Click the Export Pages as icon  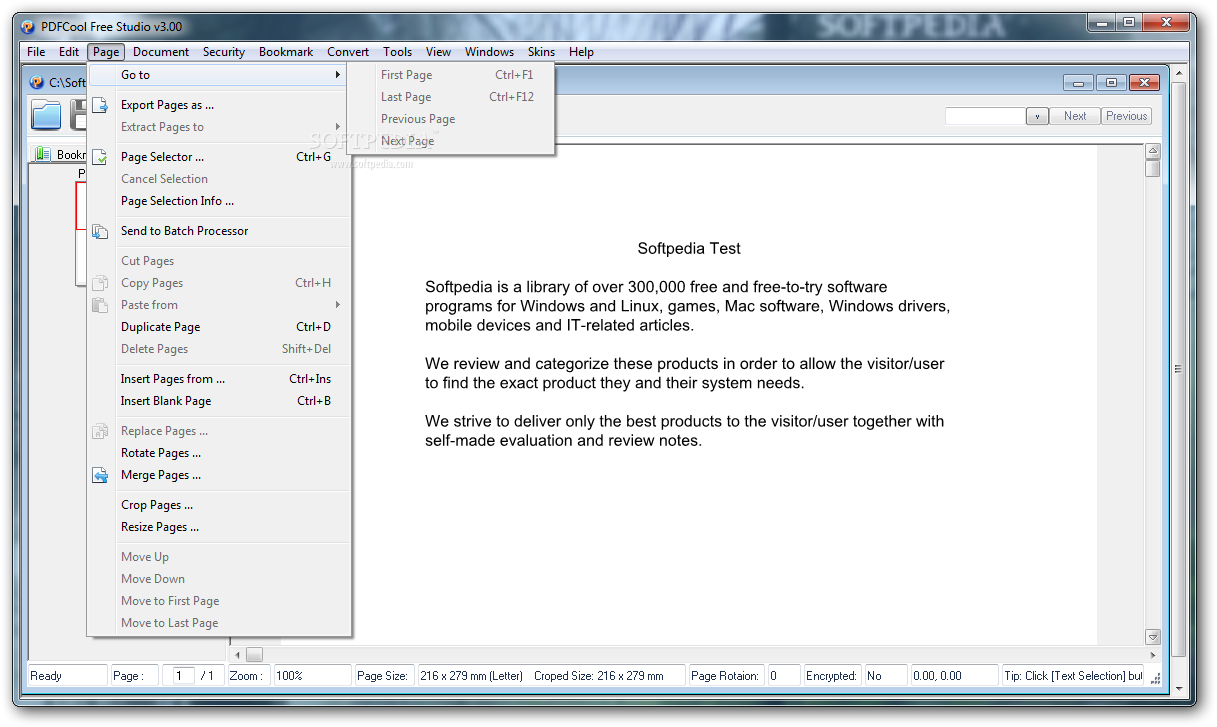tap(100, 104)
